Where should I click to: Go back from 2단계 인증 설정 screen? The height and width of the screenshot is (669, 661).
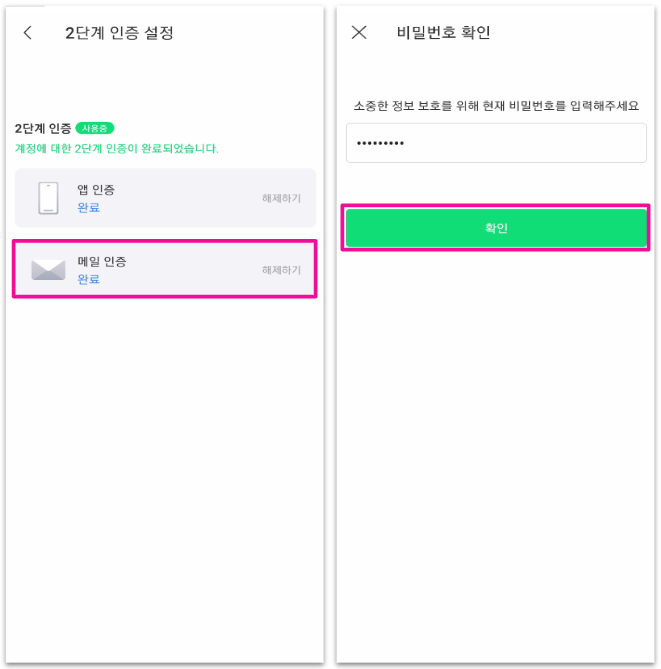pos(27,33)
